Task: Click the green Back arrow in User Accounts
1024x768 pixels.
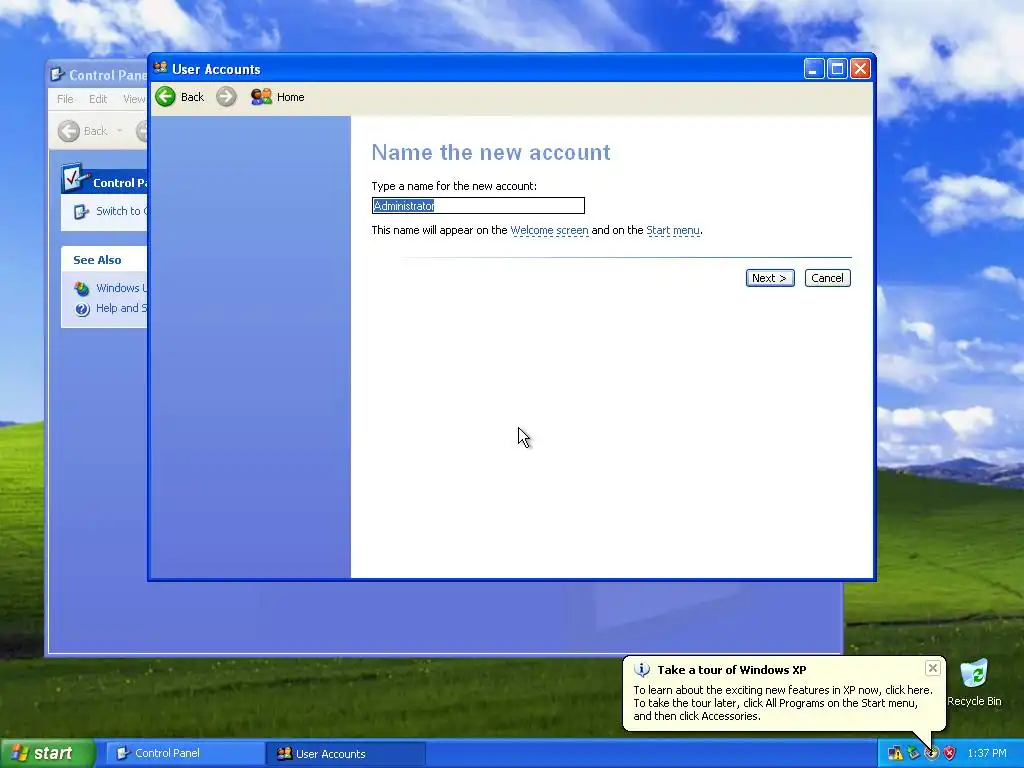Action: [165, 97]
